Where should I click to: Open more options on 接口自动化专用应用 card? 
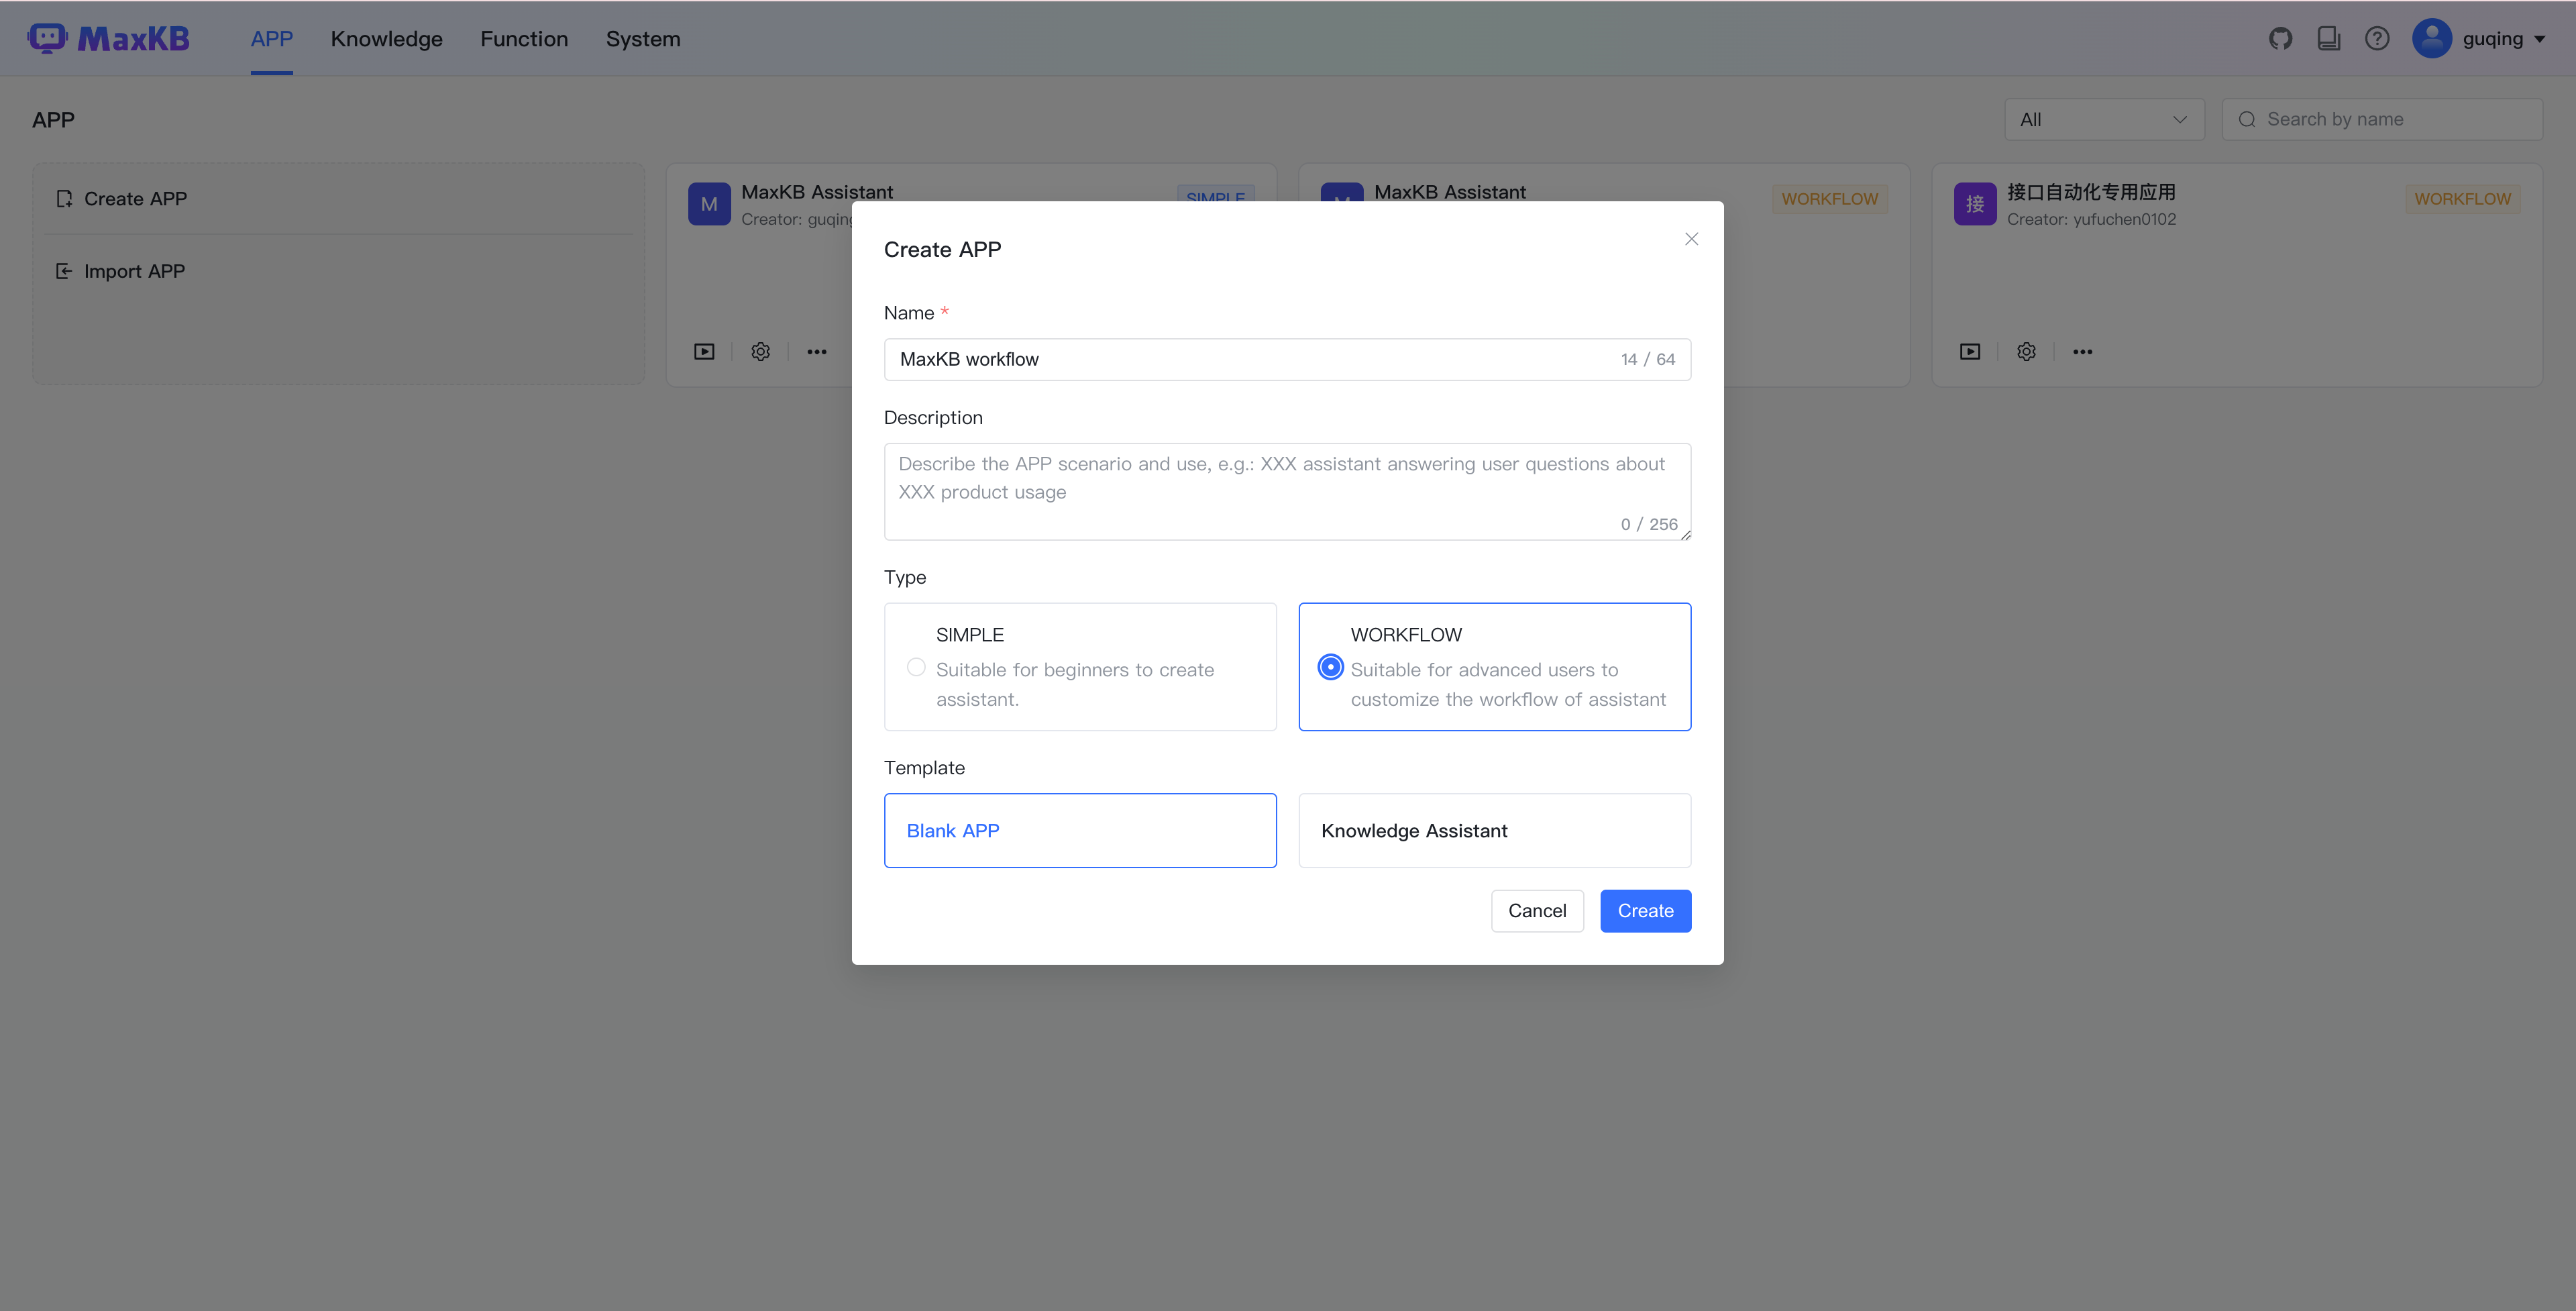click(x=2082, y=351)
